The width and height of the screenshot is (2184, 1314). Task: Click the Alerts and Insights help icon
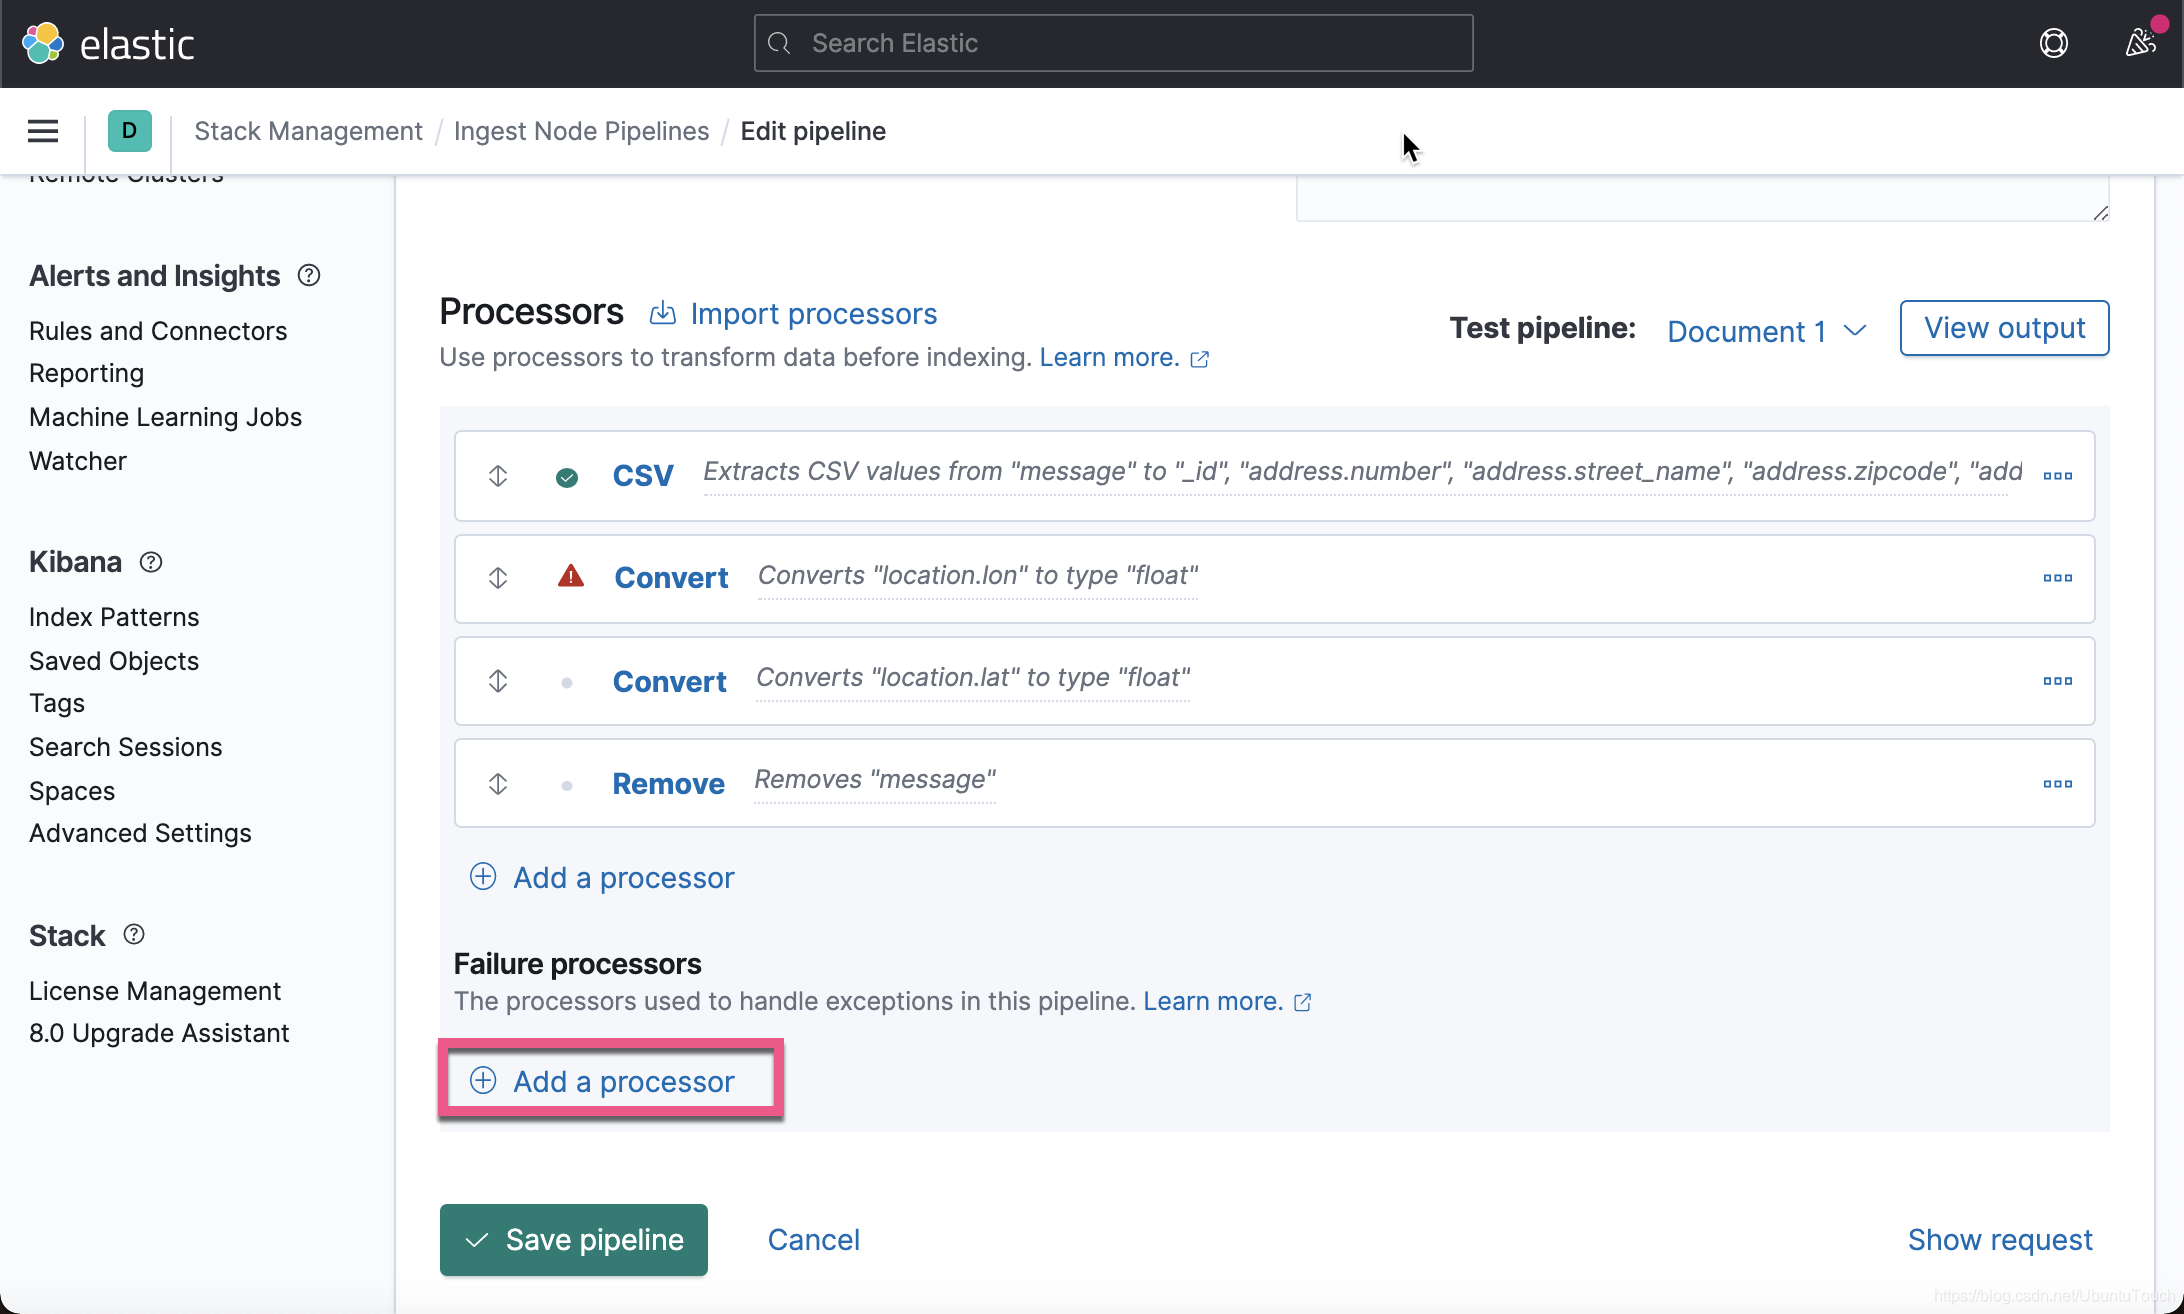click(309, 275)
